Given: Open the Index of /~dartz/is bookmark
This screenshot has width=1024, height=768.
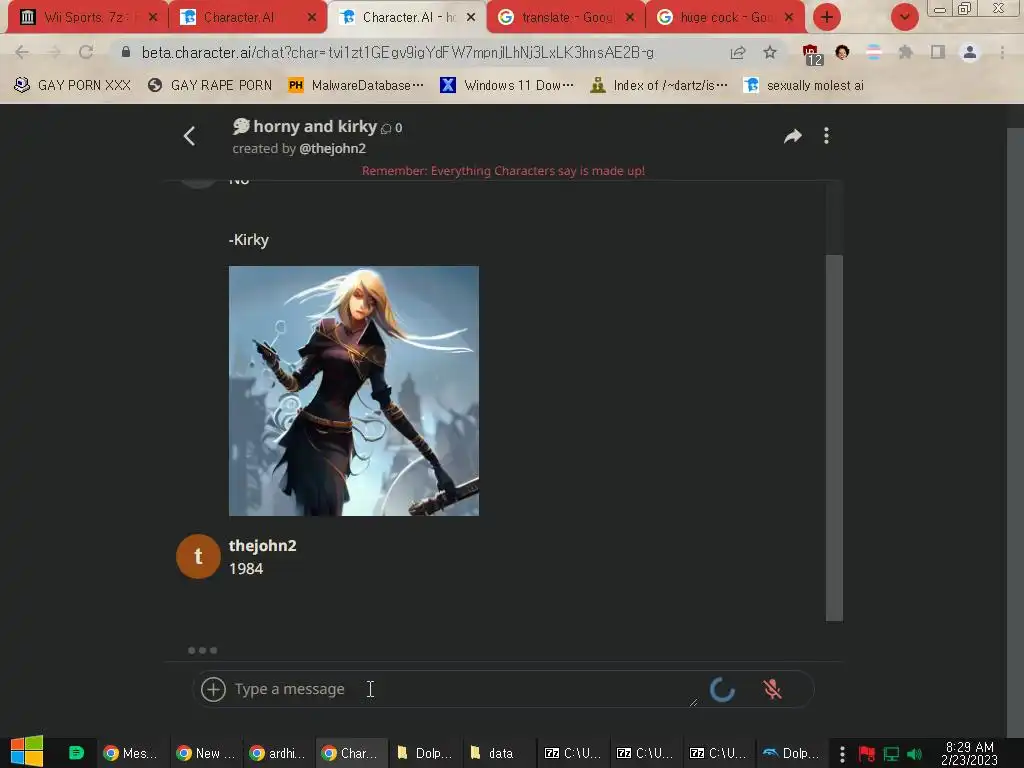Looking at the screenshot, I should click(x=658, y=85).
